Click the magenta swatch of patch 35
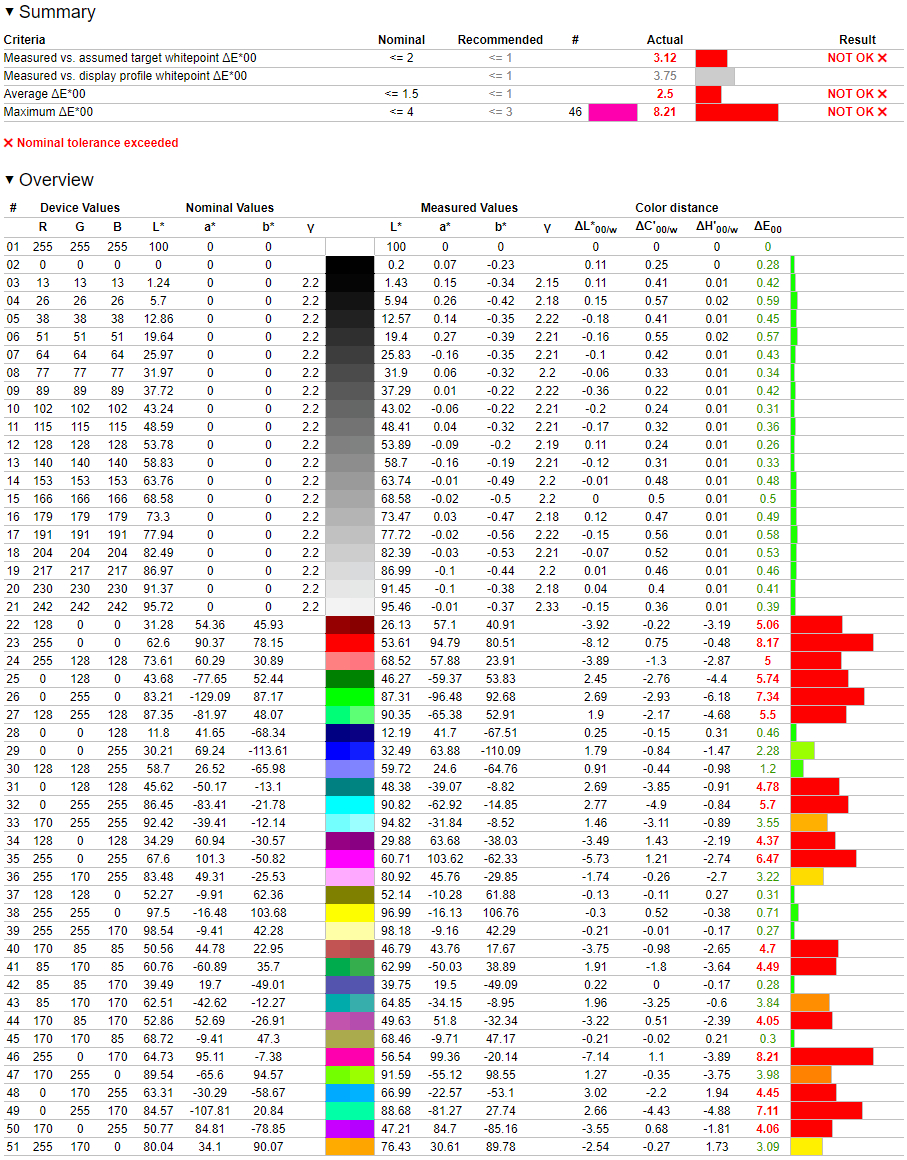The height and width of the screenshot is (1160, 907). click(350, 859)
